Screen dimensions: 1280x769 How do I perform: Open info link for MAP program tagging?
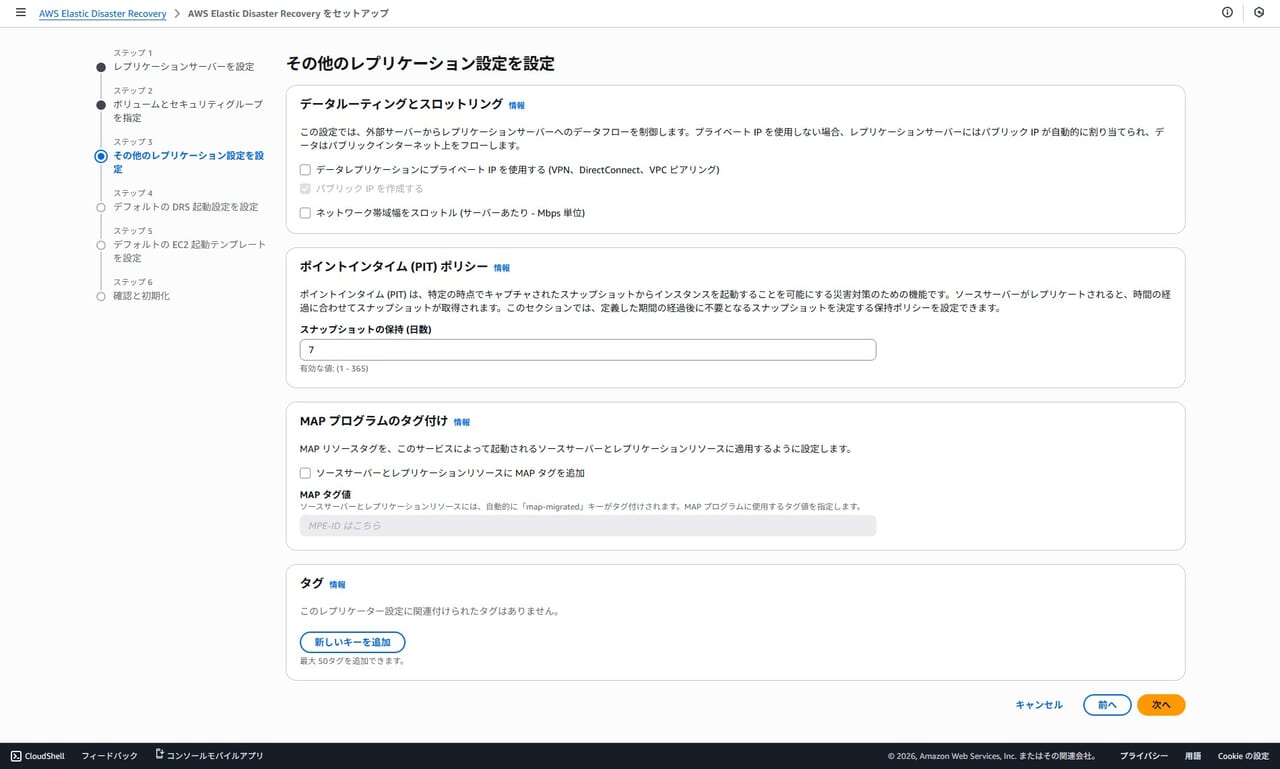point(461,422)
